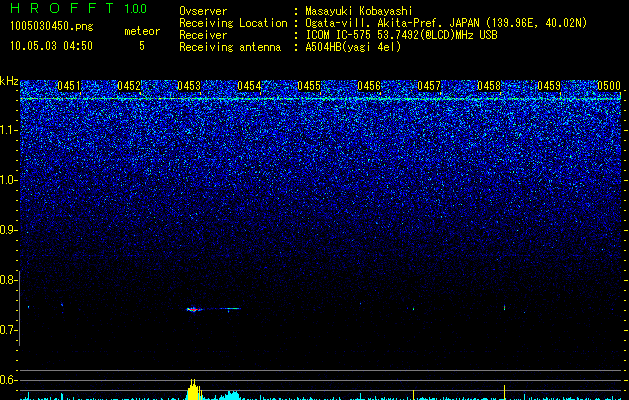Click the 0454 time marker

pyautogui.click(x=249, y=86)
